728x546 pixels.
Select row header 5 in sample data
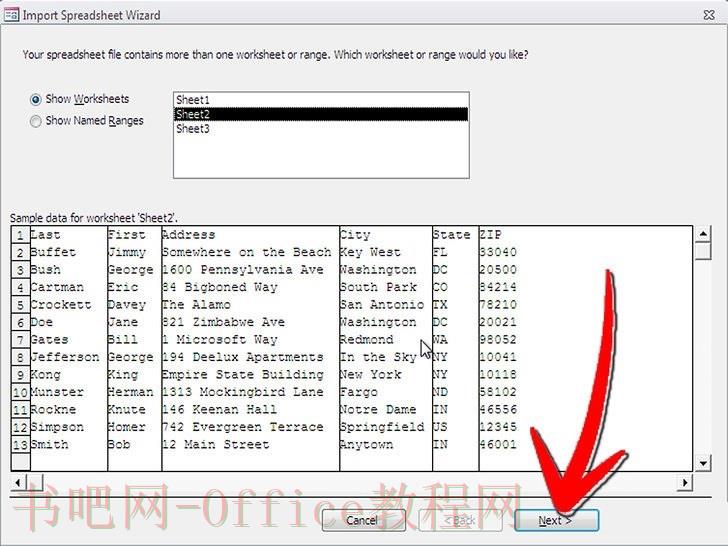pos(20,305)
